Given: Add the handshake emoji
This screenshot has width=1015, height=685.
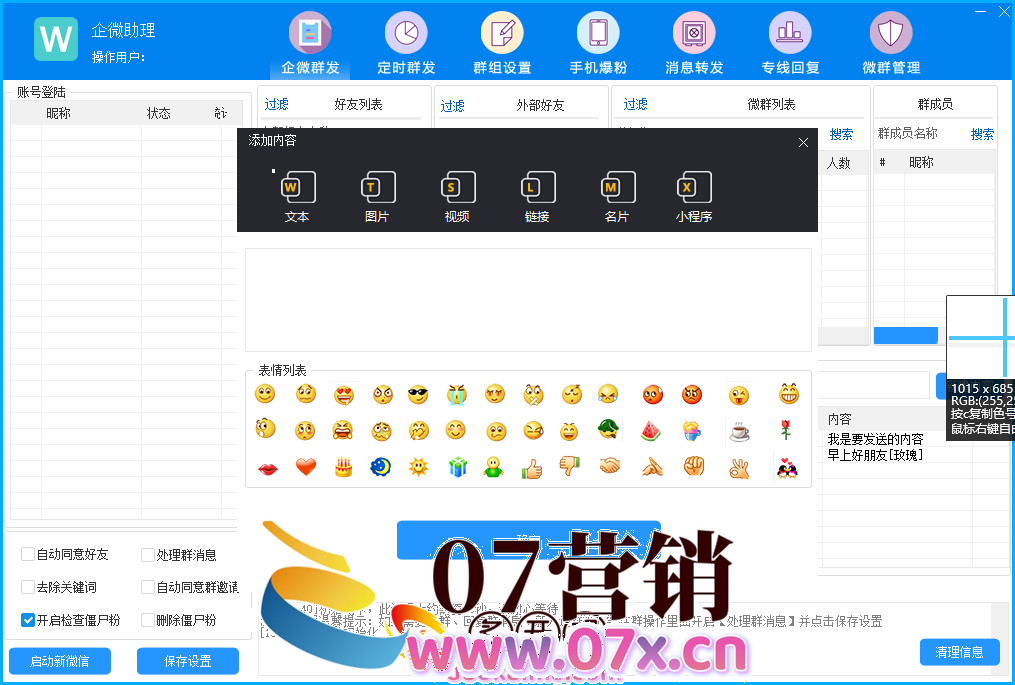Looking at the screenshot, I should point(609,466).
